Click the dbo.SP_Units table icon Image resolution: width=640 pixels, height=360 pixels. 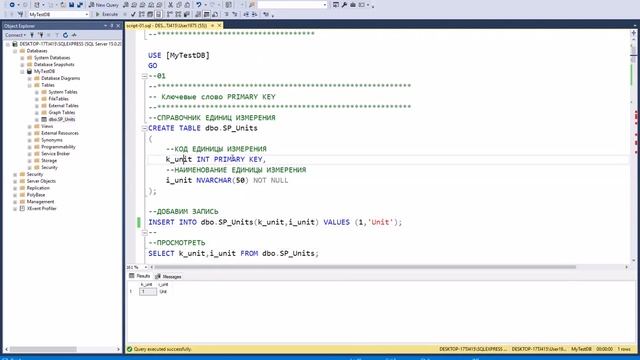click(x=44, y=120)
